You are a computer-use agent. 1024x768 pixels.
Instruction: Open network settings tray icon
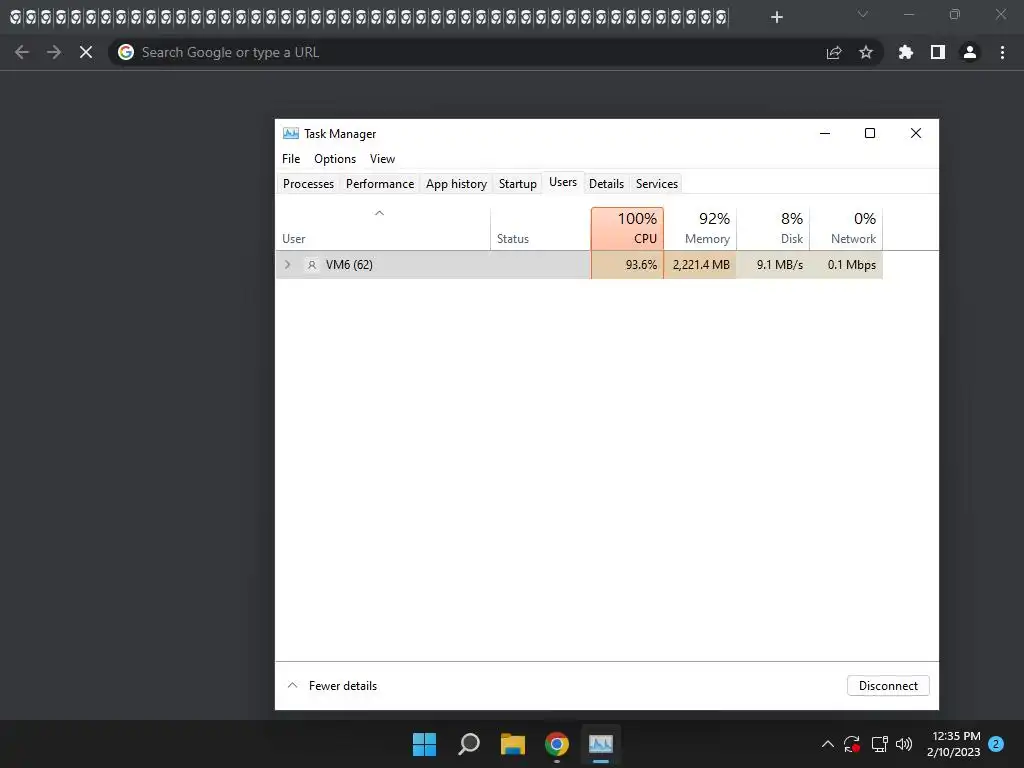tap(880, 744)
